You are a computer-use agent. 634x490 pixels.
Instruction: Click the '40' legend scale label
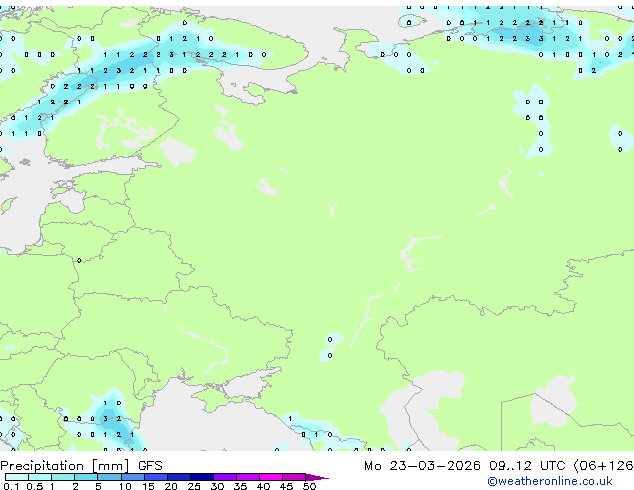click(x=263, y=486)
